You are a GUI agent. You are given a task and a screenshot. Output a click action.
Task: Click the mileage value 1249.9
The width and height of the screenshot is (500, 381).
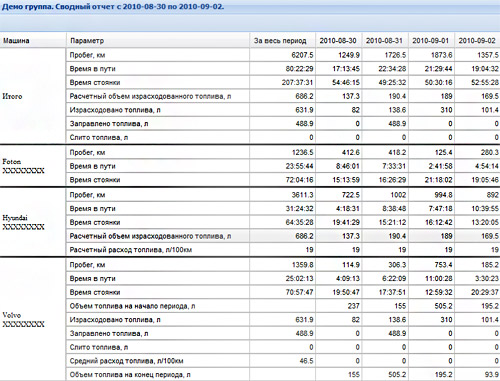[x=349, y=55]
